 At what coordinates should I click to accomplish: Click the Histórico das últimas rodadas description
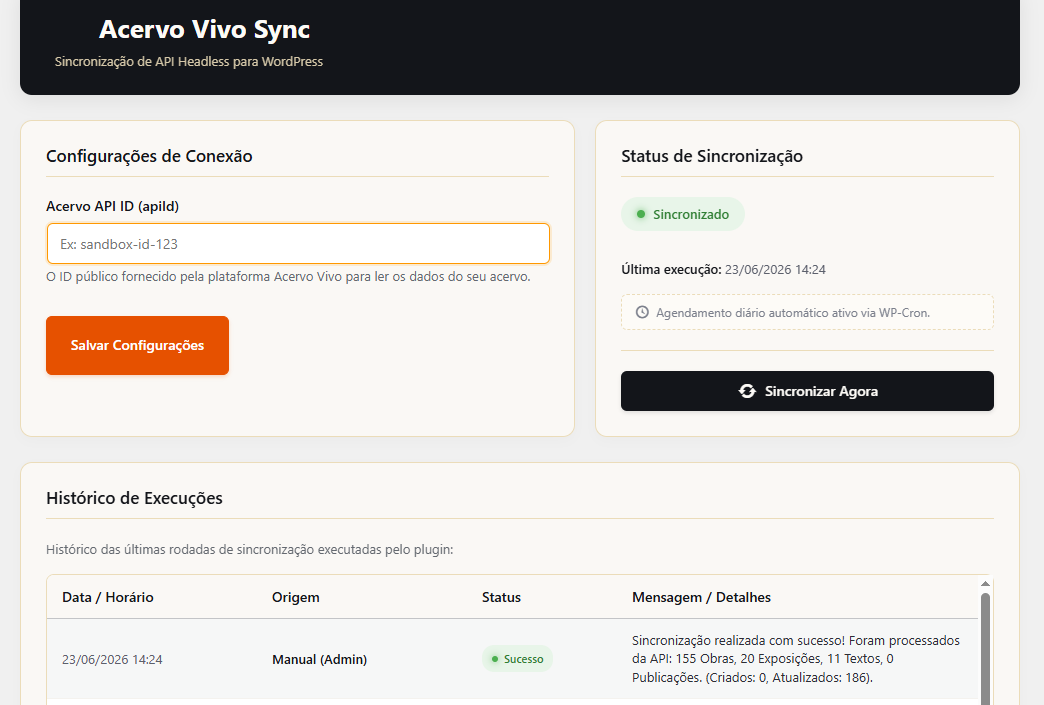[x=250, y=549]
